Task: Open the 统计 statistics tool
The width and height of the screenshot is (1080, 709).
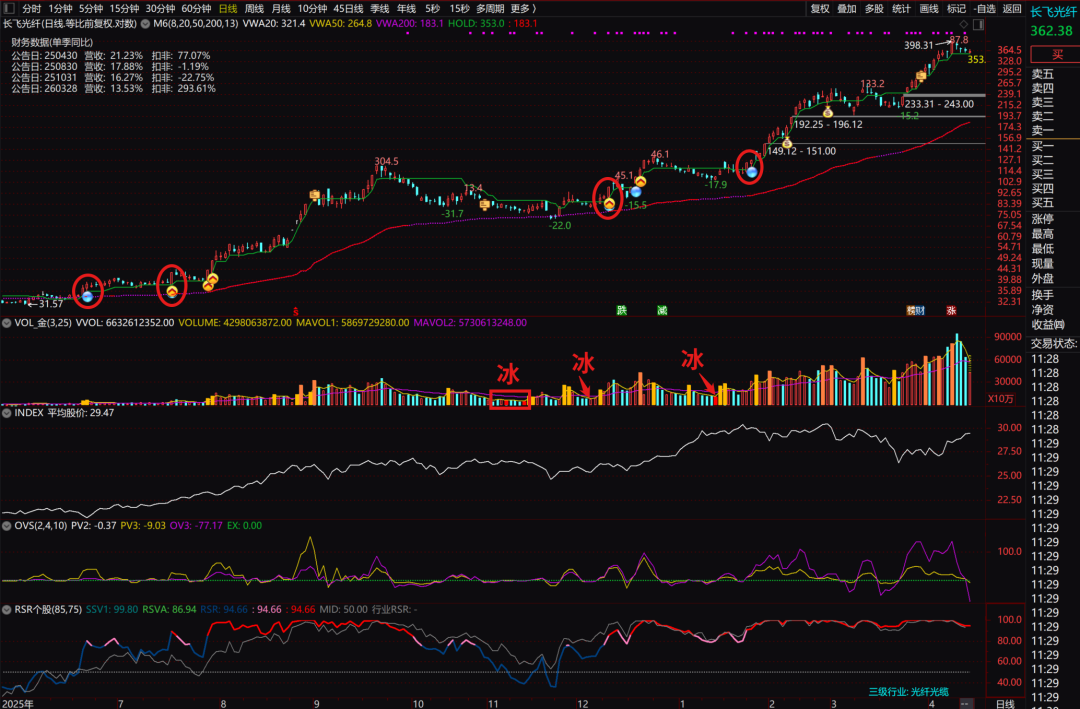Action: point(901,8)
